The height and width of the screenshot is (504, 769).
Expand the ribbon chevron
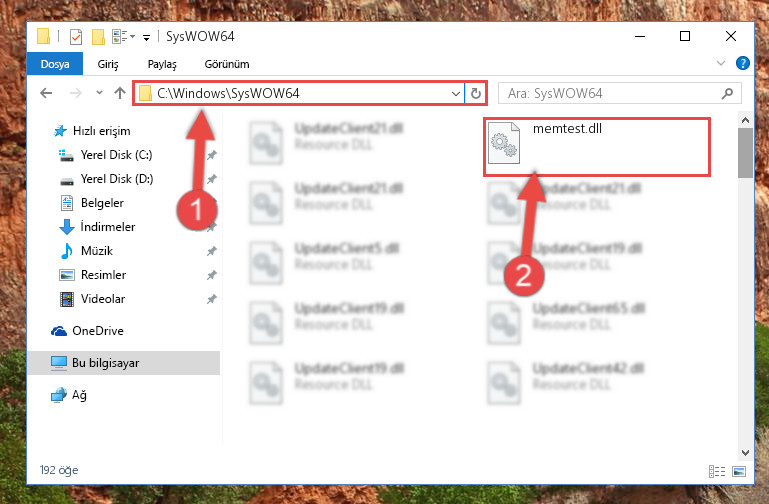(720, 63)
